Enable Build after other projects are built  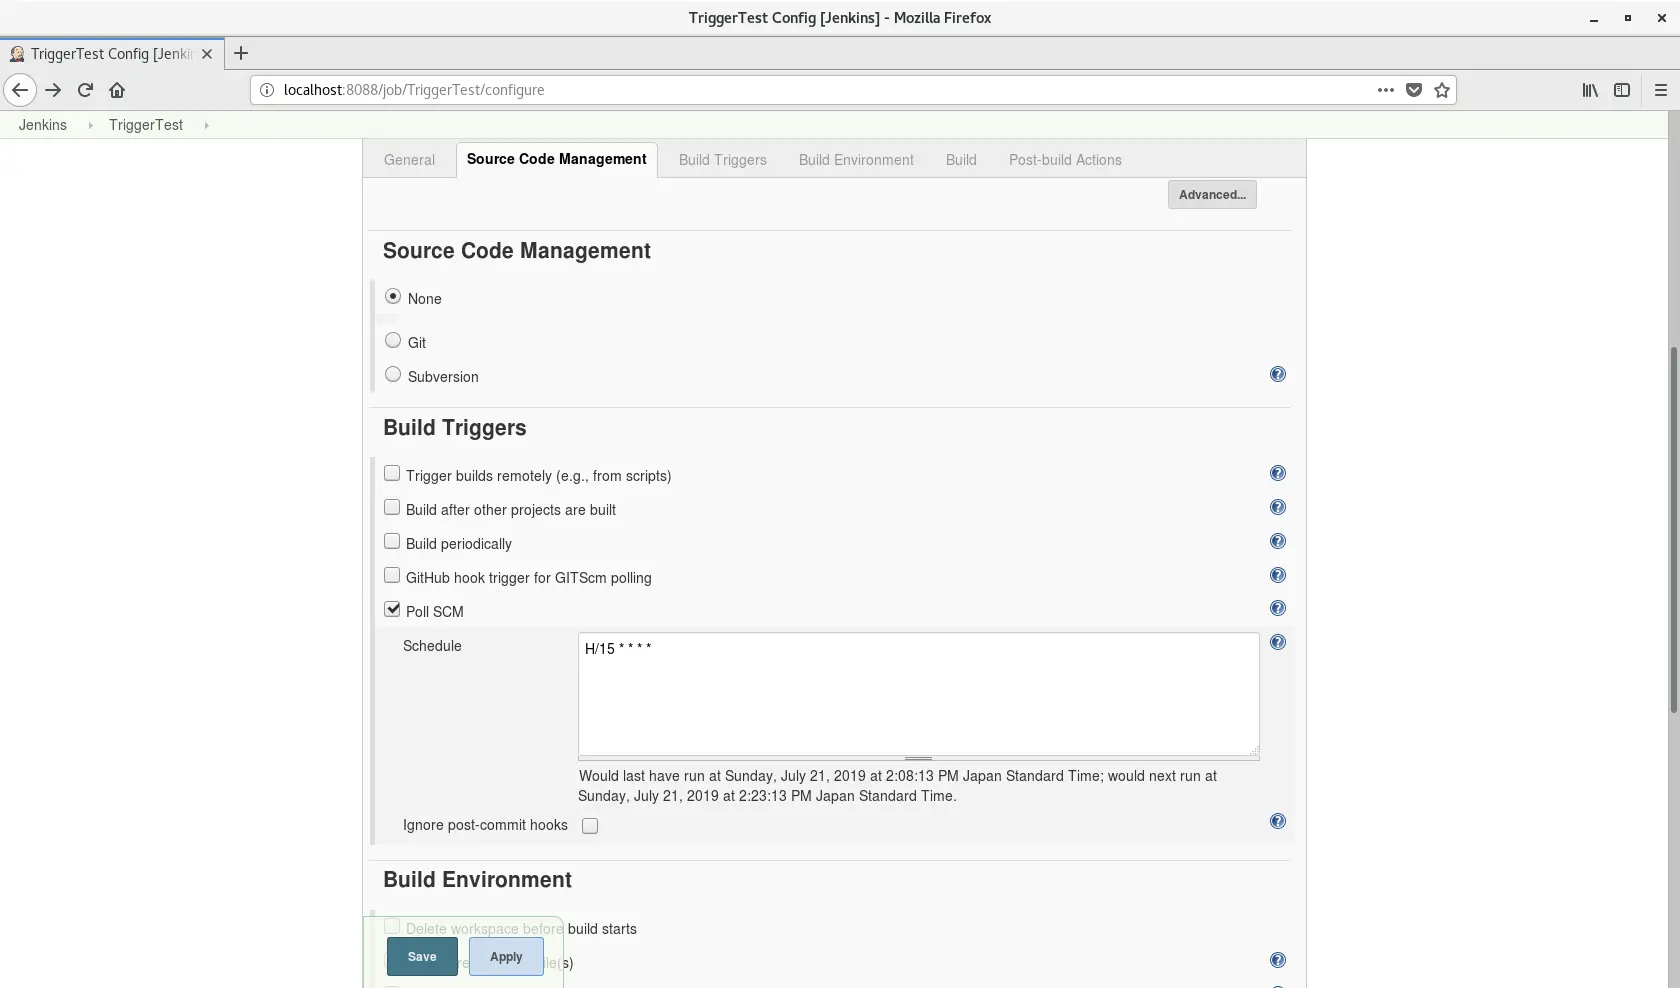392,508
